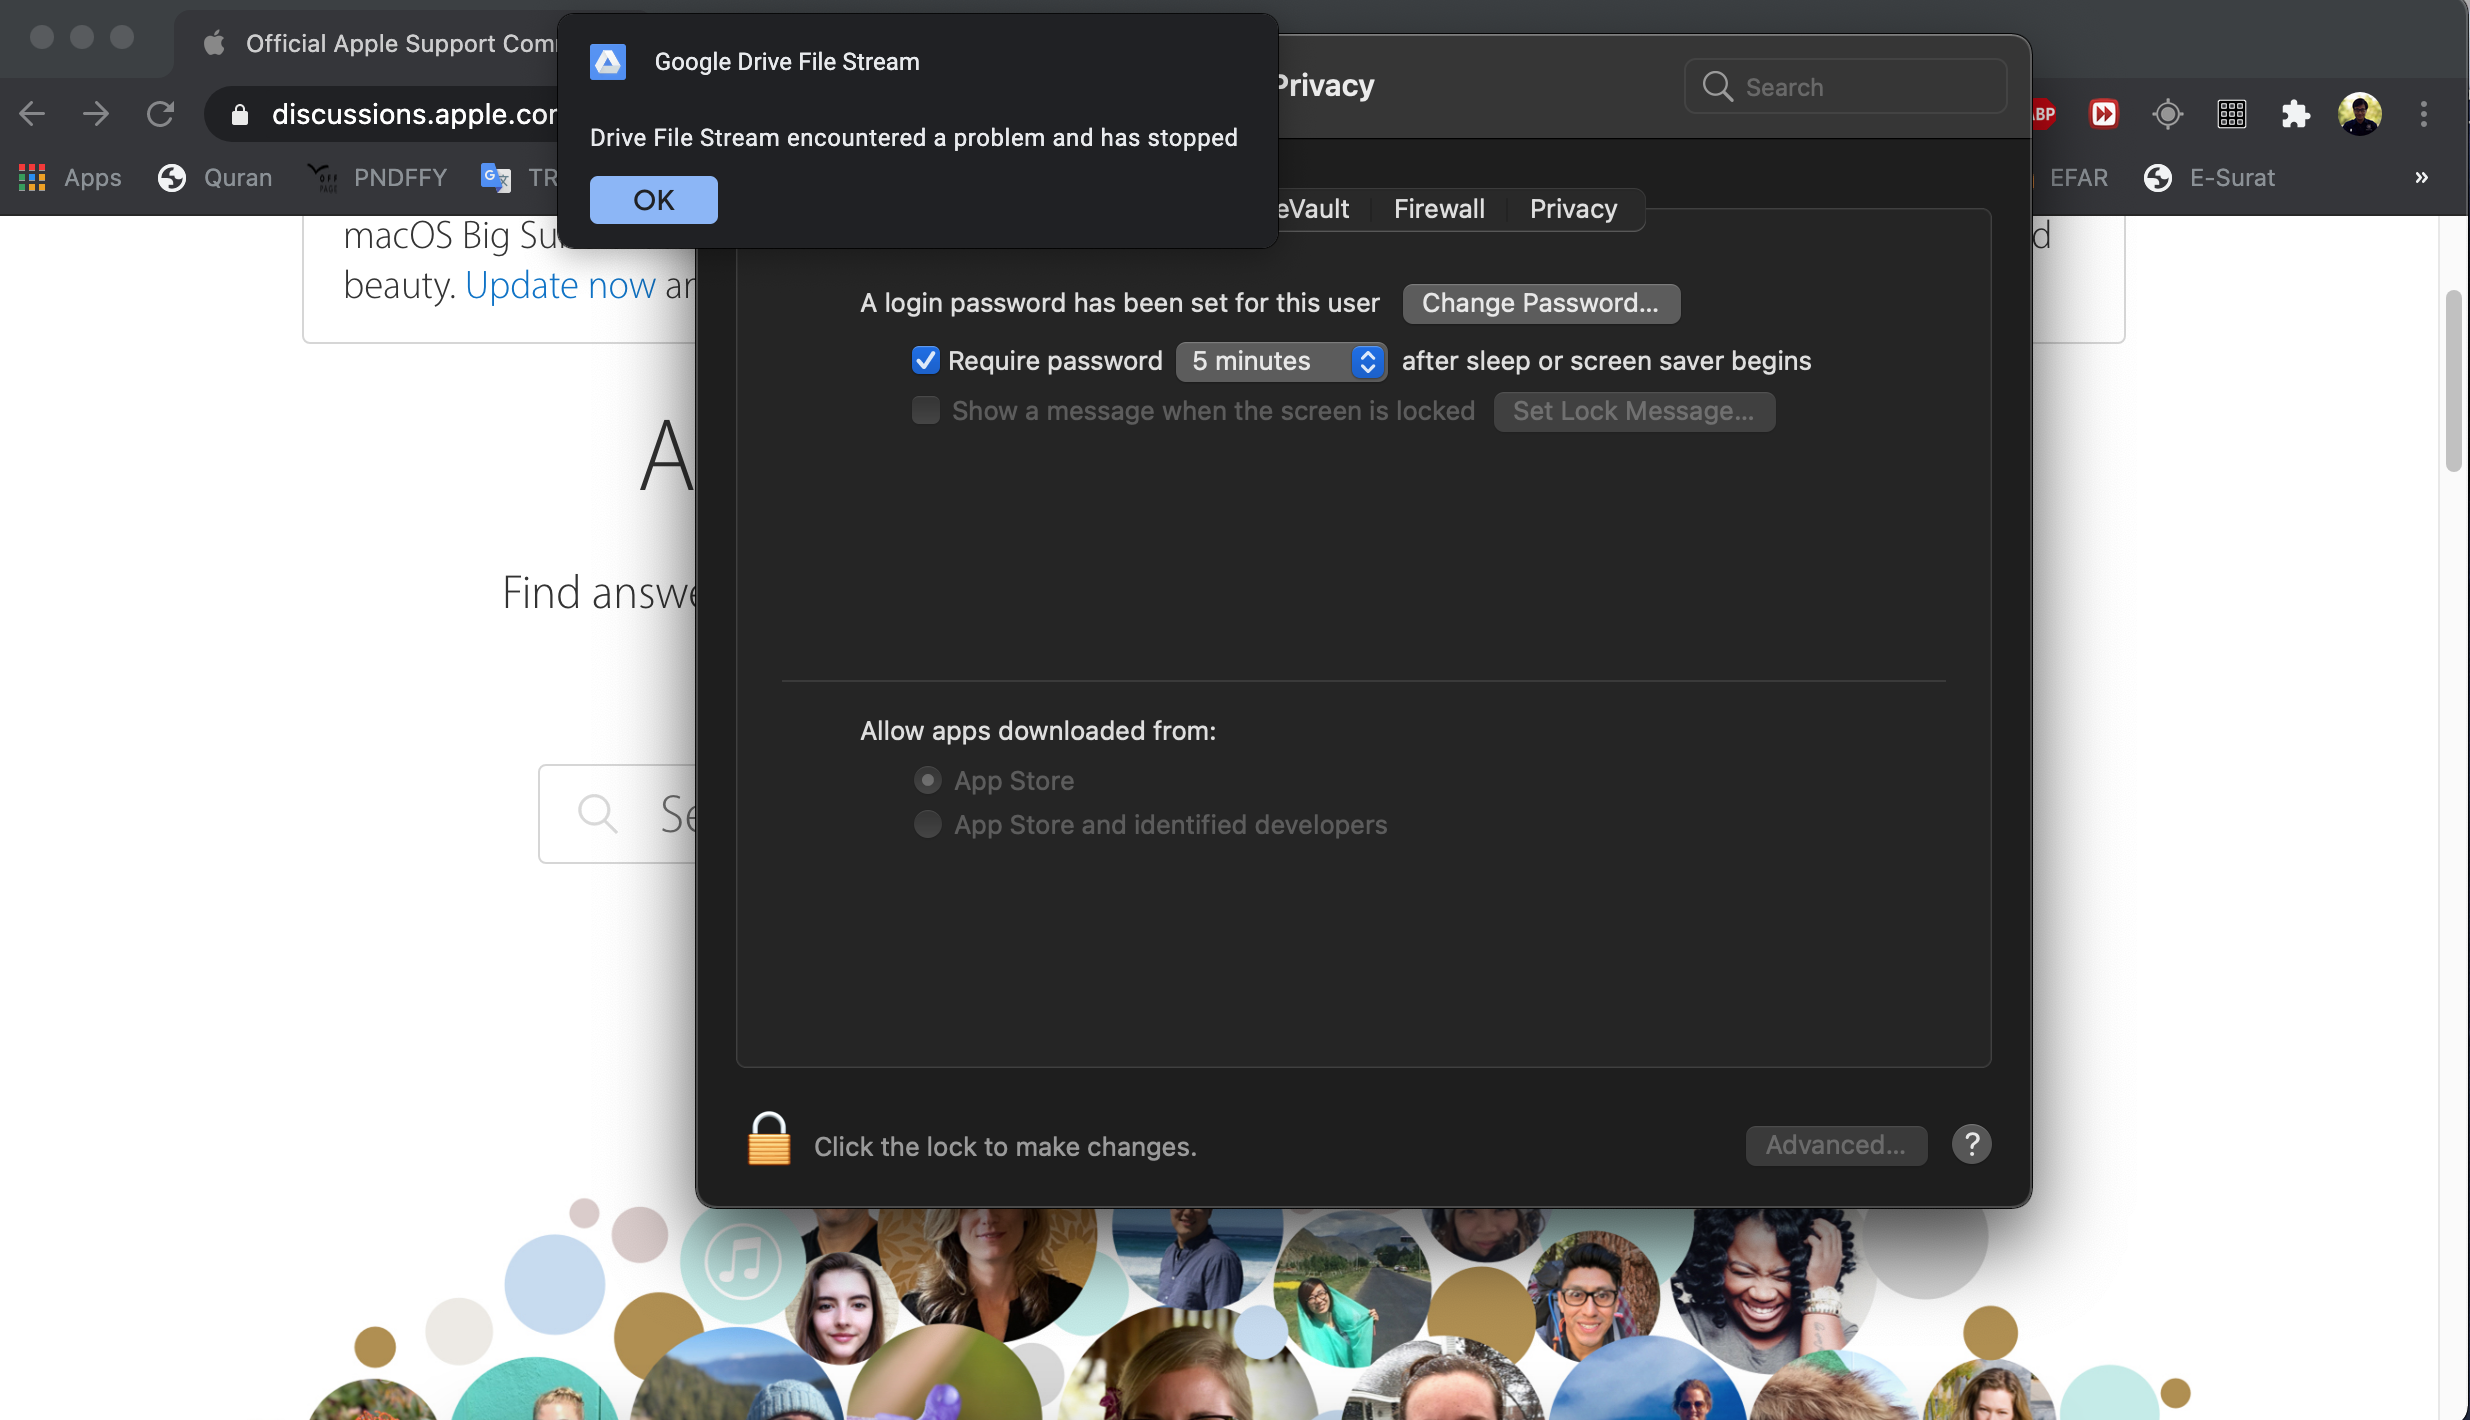
Task: Open Chrome three-dot menu
Action: (x=2423, y=114)
